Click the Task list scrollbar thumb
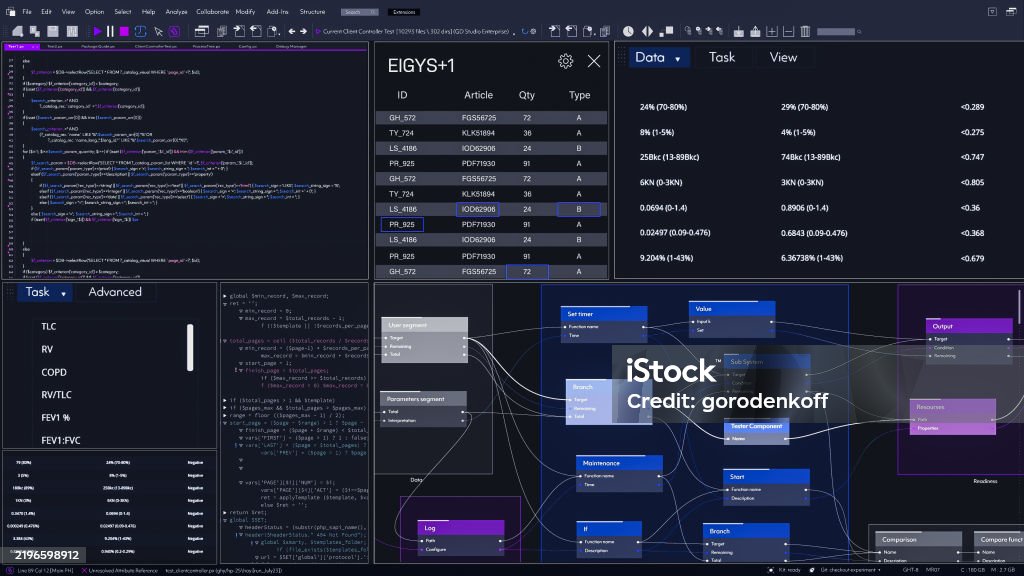Viewport: 1024px width, 576px height. 190,347
